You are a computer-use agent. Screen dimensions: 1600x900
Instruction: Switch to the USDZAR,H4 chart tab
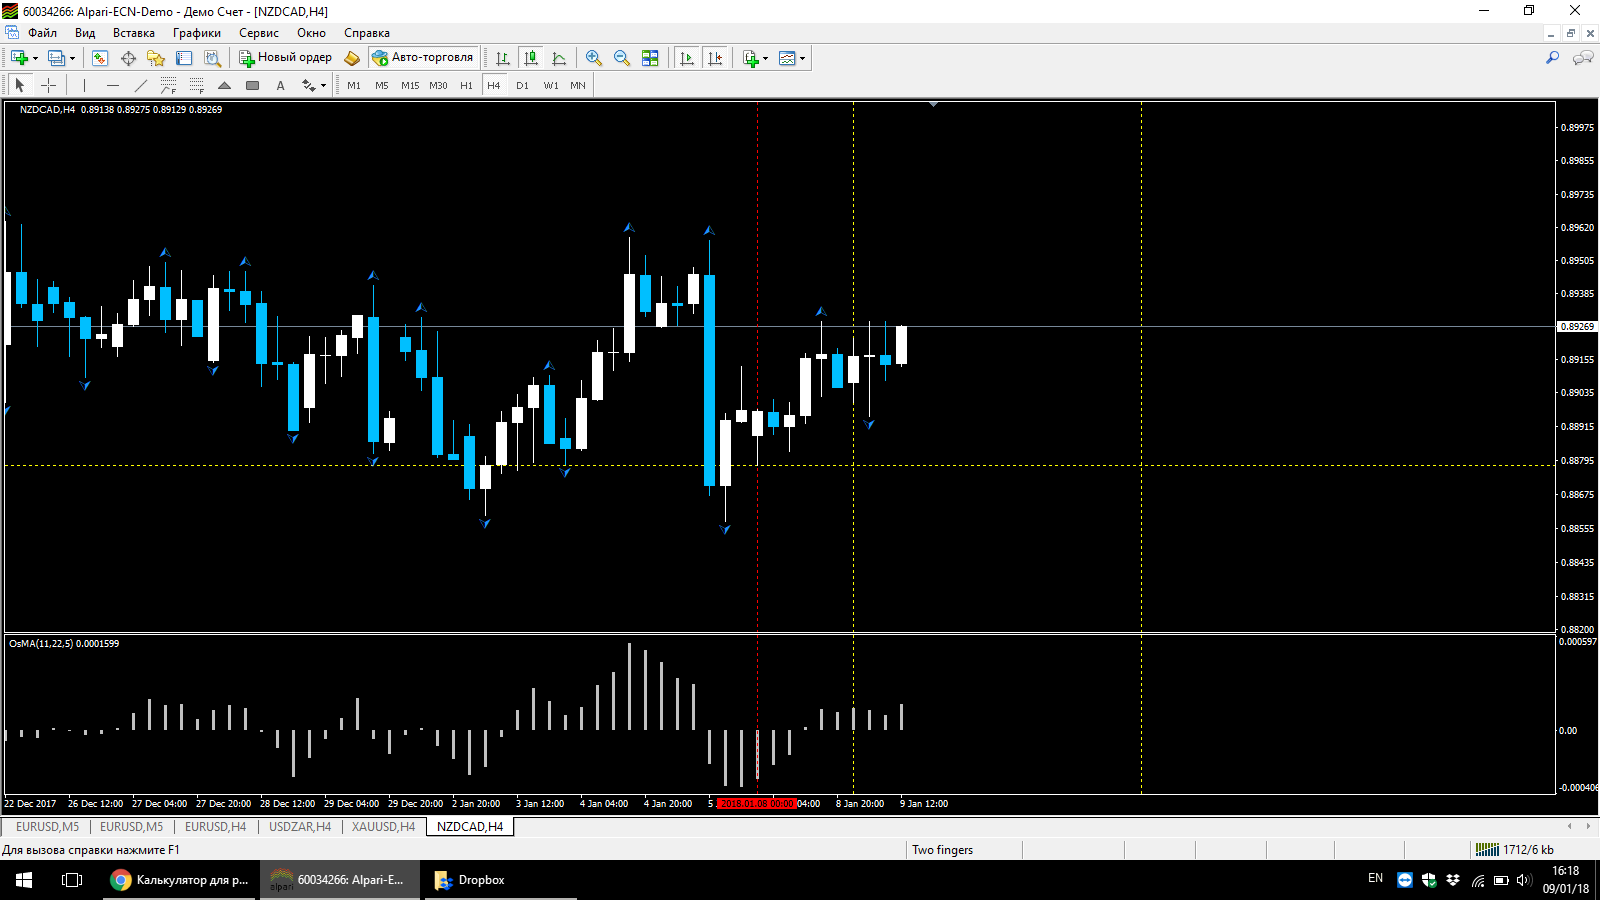[300, 827]
